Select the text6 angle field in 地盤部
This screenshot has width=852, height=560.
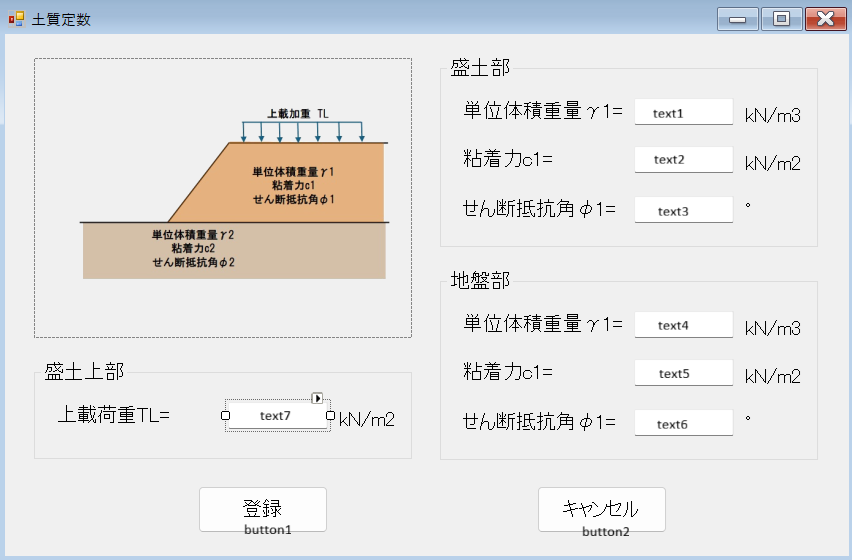683,423
